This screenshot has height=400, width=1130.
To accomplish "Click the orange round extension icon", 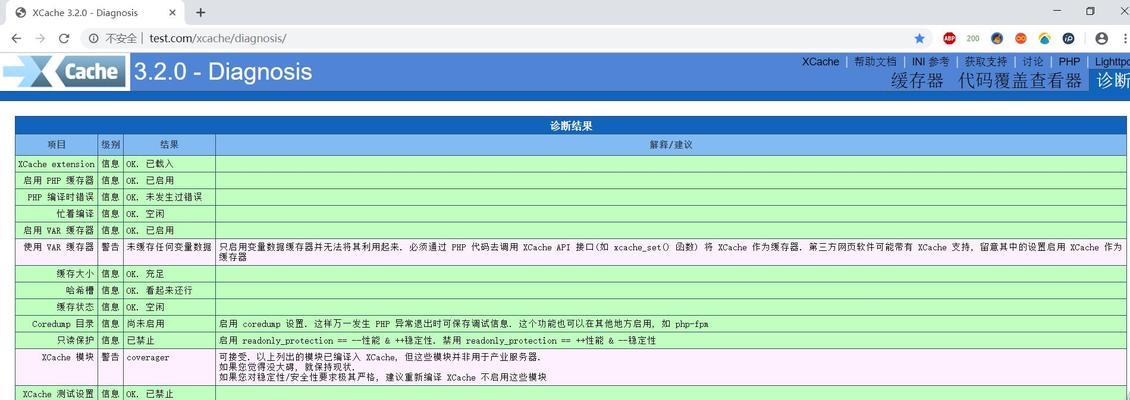I will tap(1020, 38).
